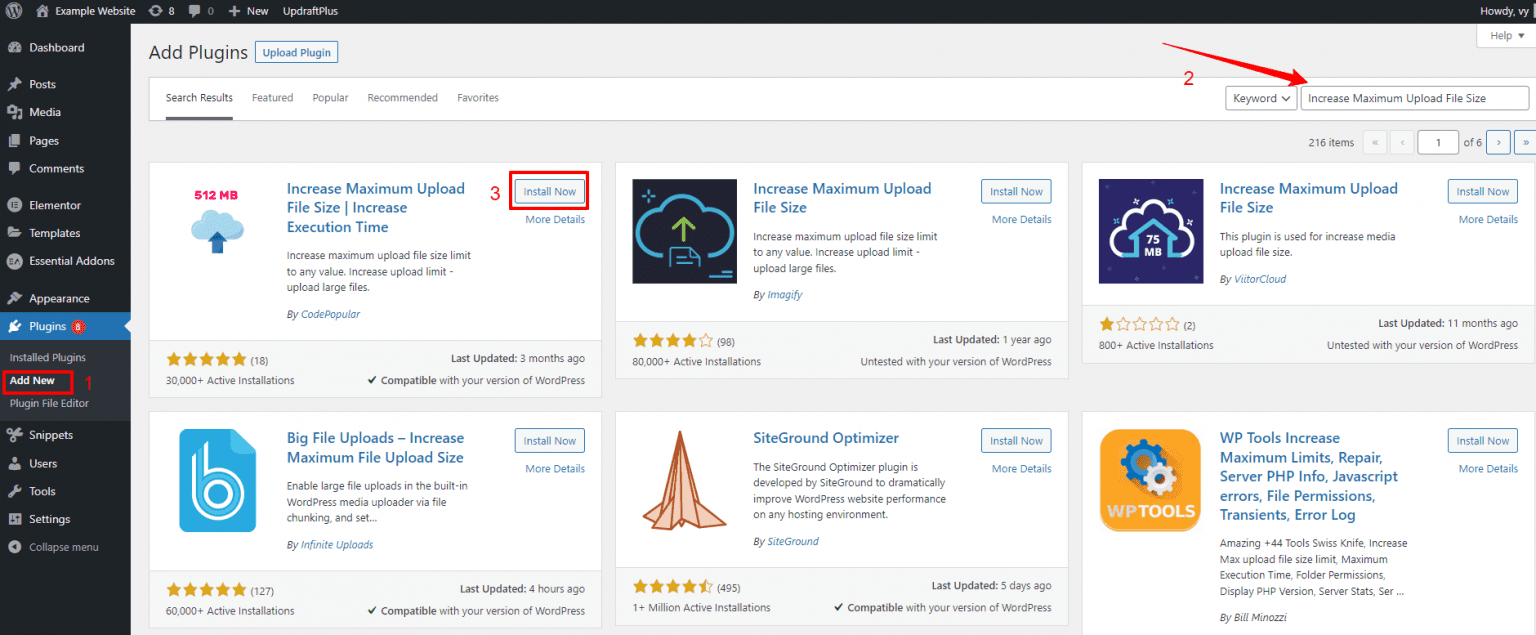
Task: Open More Details for WP Tools plugin
Action: [x=1488, y=468]
